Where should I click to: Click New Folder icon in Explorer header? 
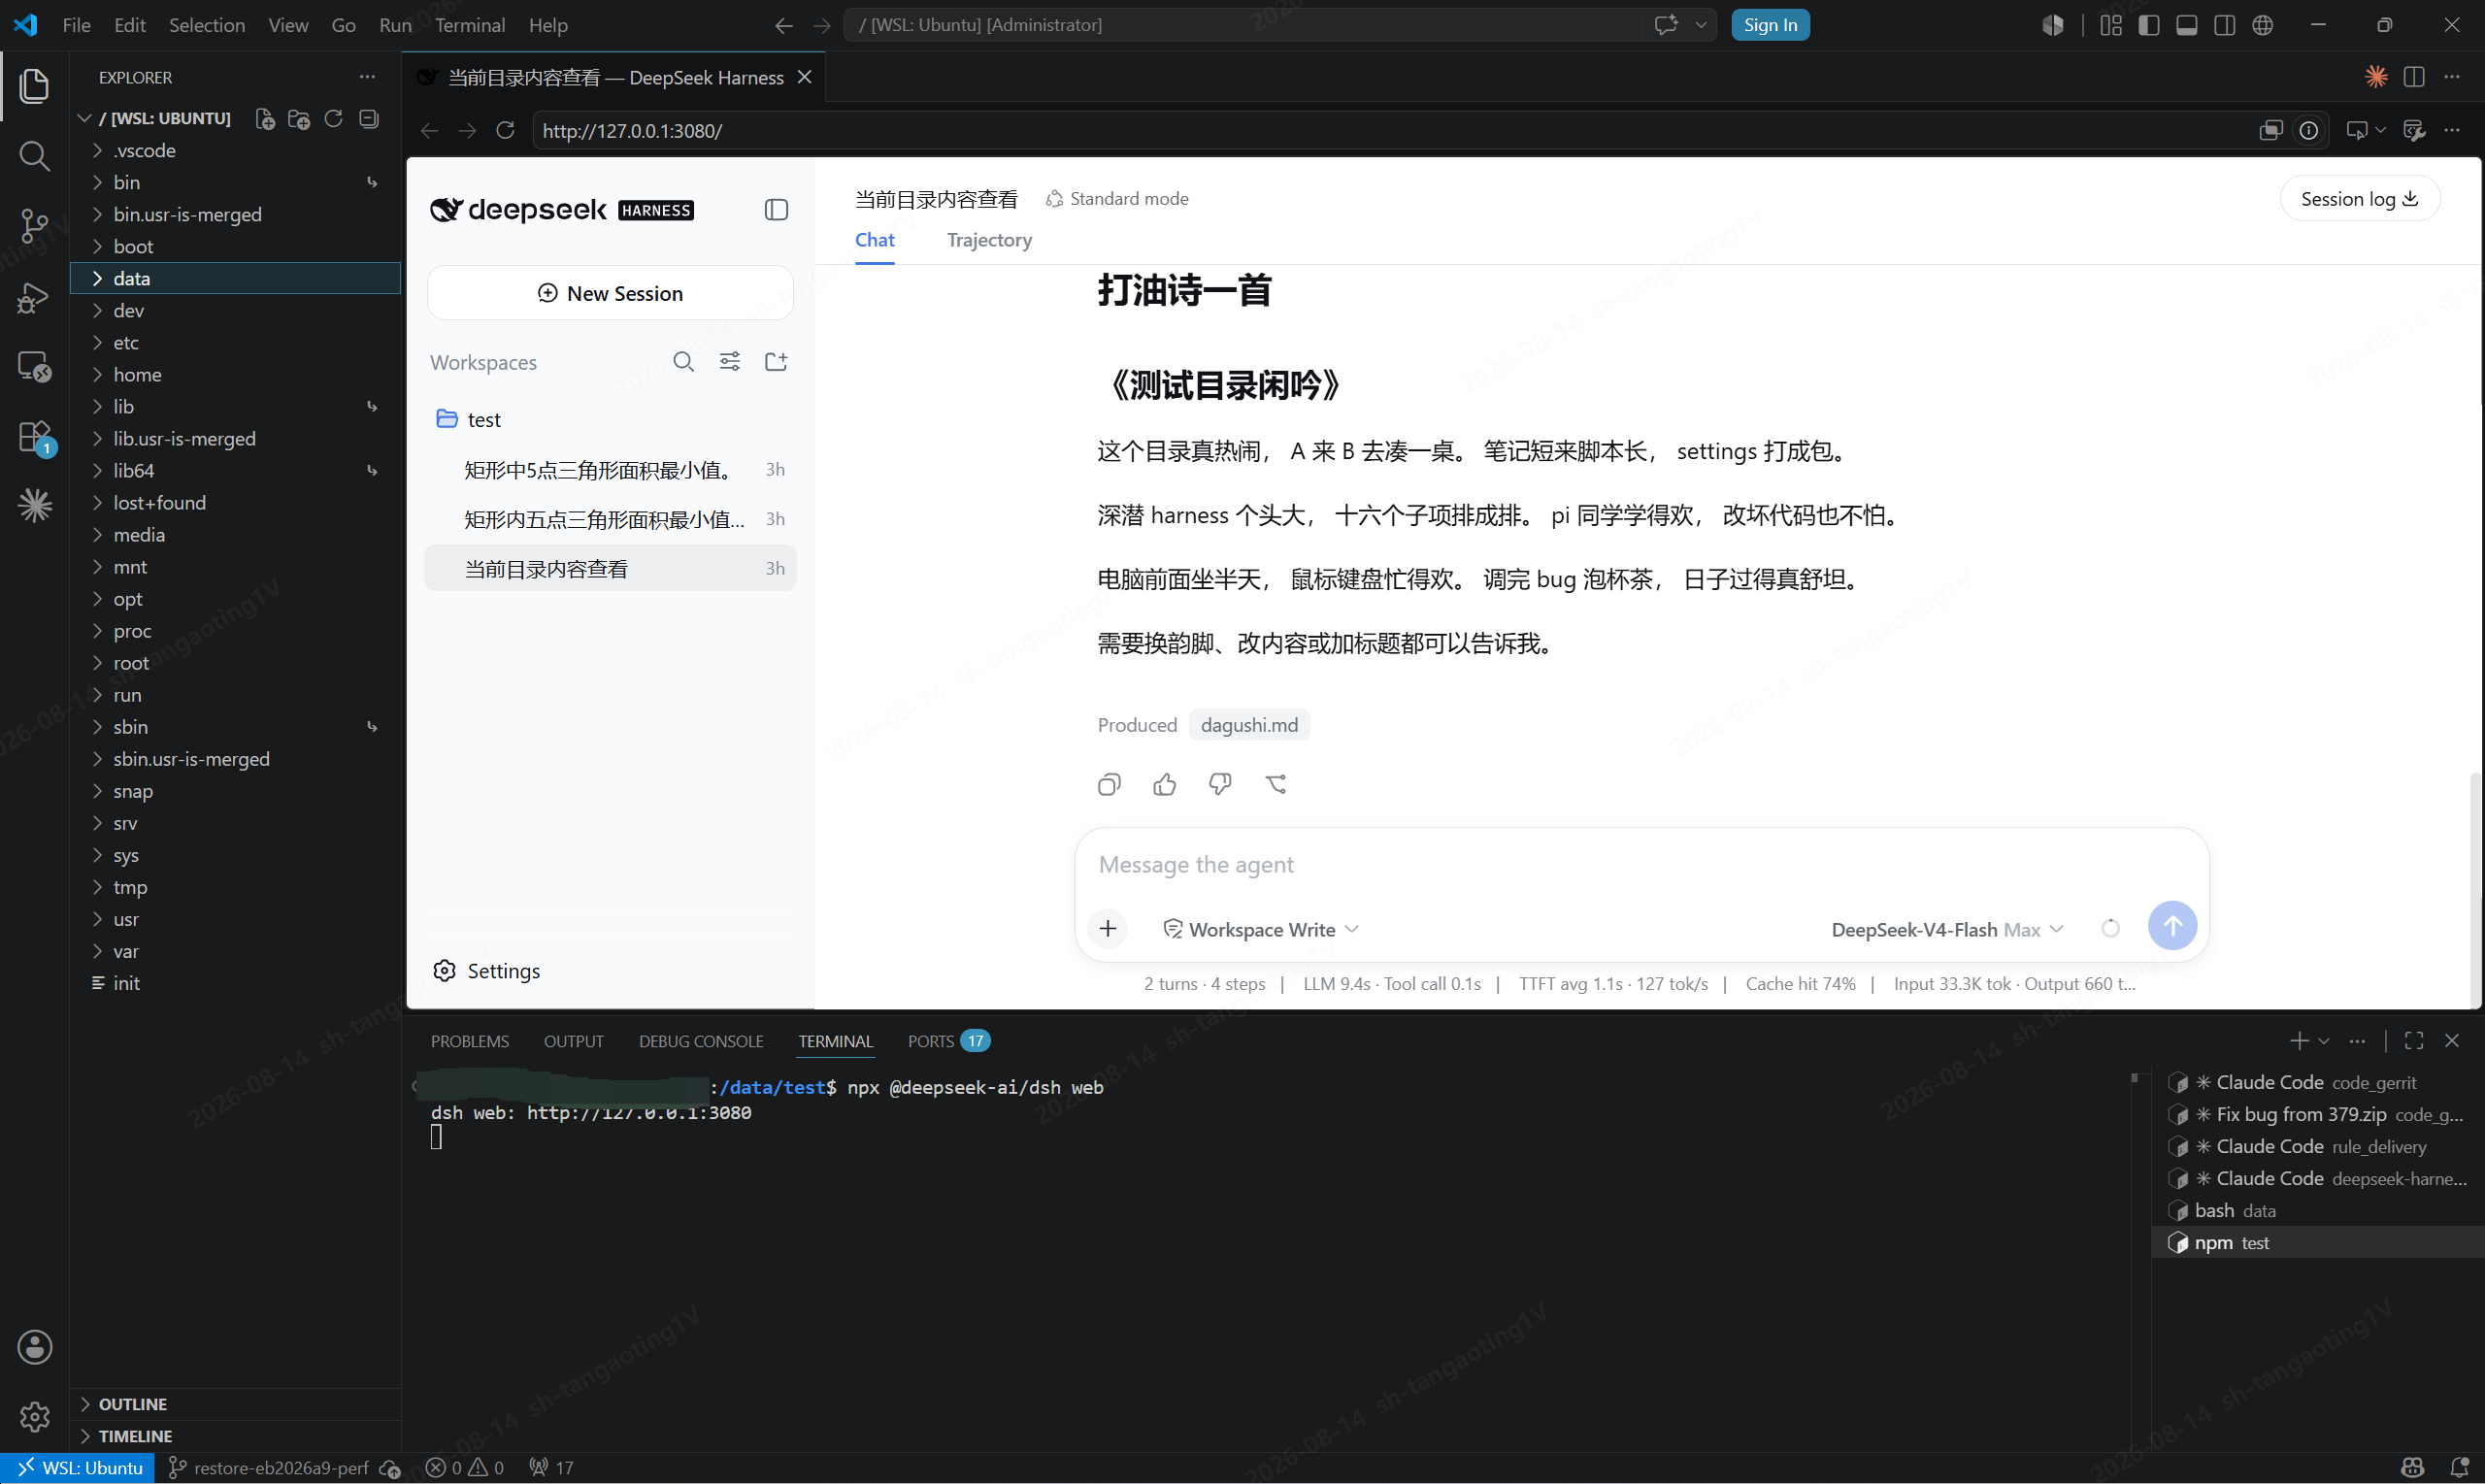tap(299, 119)
